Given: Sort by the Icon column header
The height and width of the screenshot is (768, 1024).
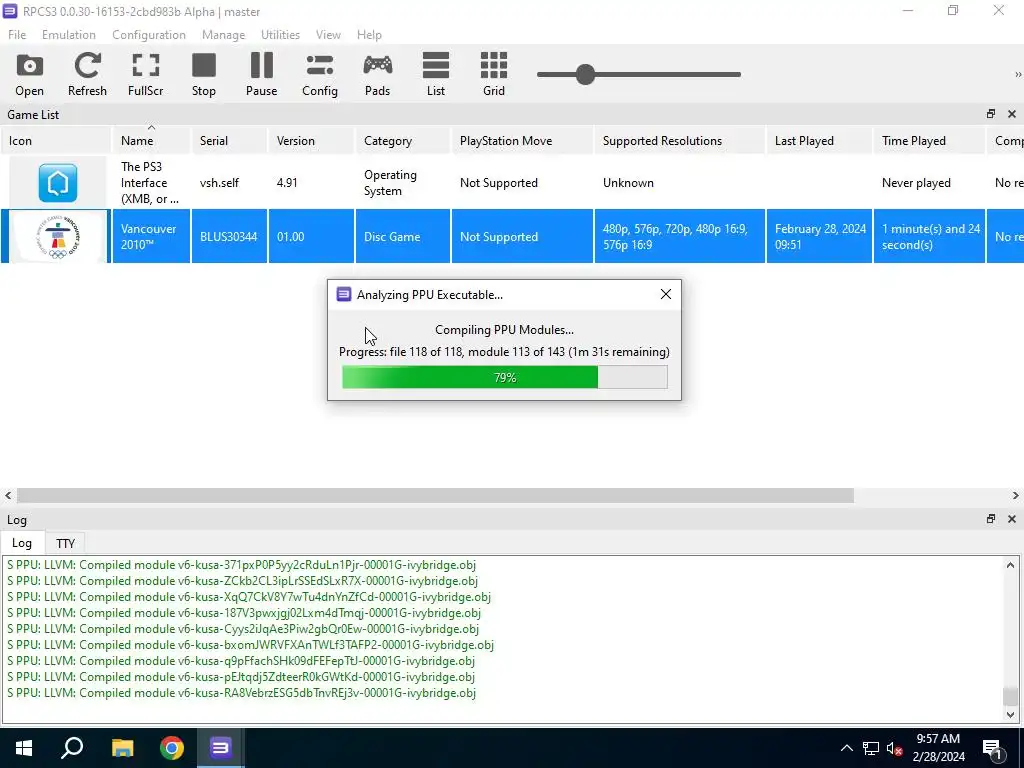Looking at the screenshot, I should click(x=56, y=140).
